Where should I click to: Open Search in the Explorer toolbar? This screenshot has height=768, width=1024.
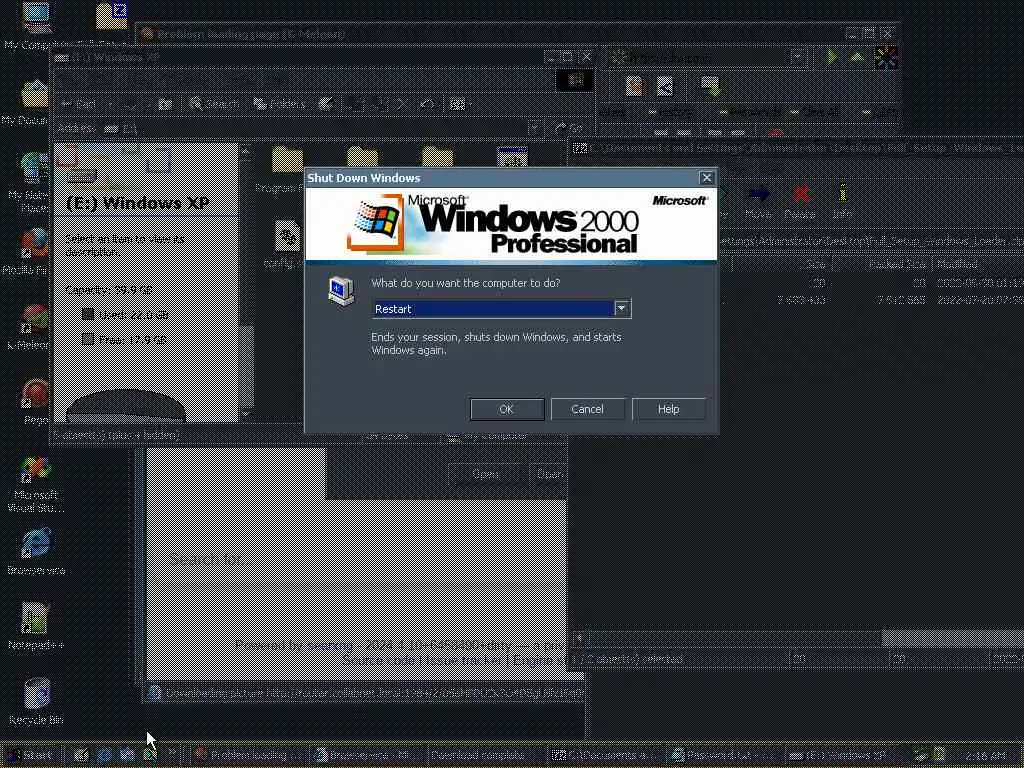coord(214,104)
